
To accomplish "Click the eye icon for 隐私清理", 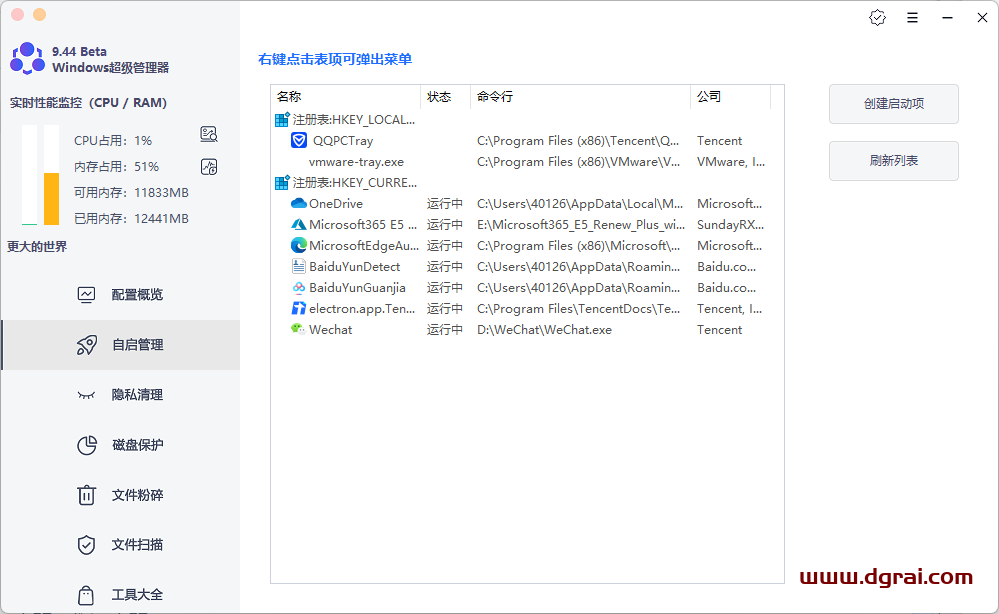I will coord(86,395).
